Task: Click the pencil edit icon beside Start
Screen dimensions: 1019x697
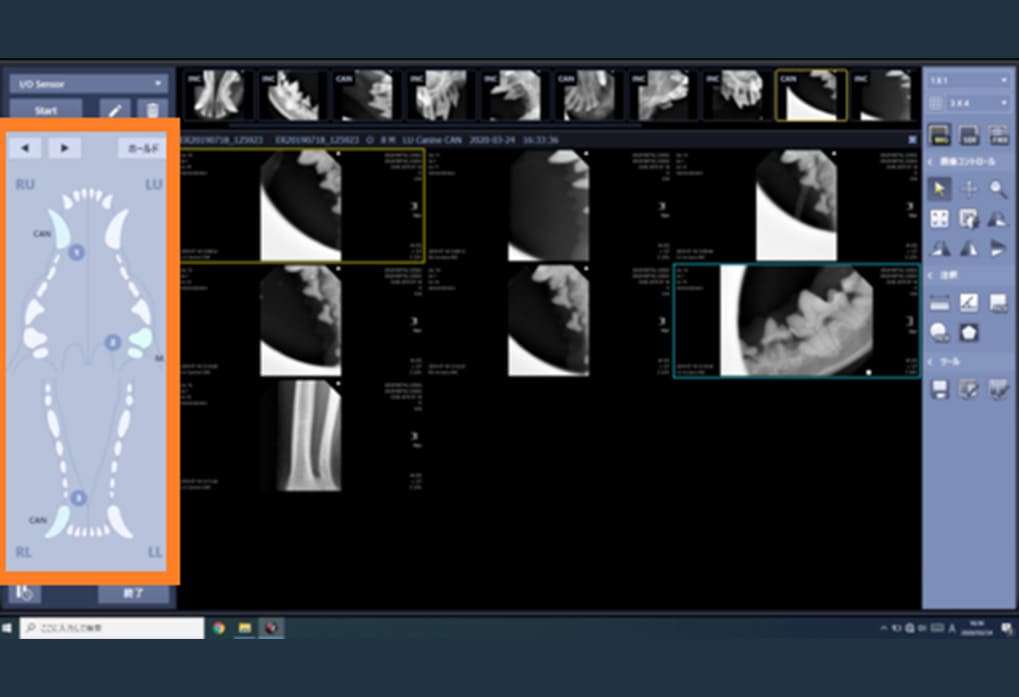Action: click(114, 111)
